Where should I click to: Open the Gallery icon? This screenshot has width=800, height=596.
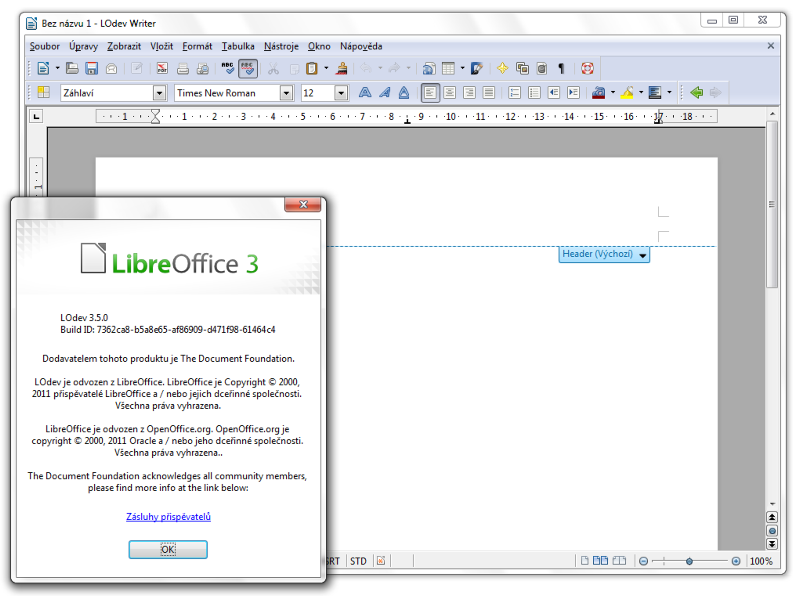522,68
